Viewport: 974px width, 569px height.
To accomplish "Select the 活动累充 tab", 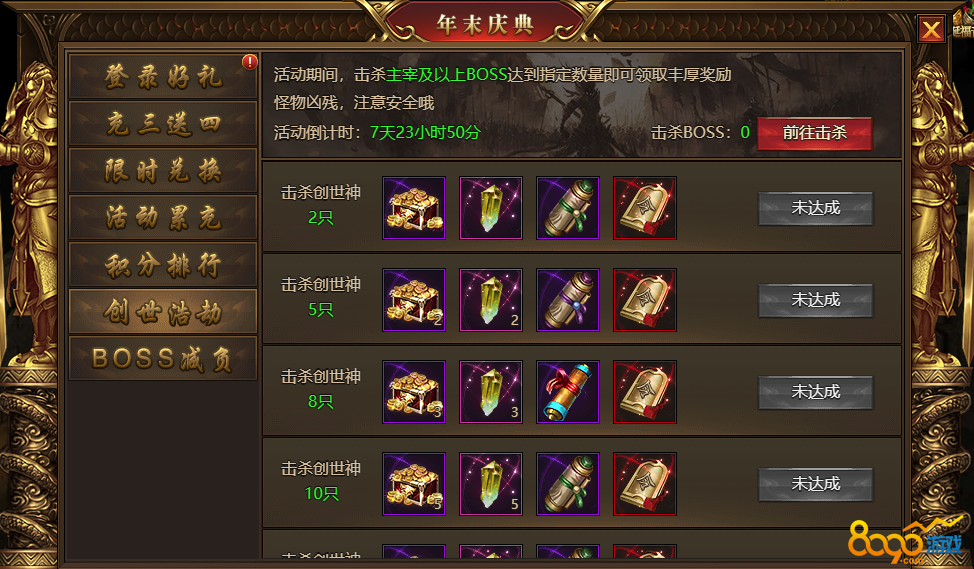I will tap(163, 217).
